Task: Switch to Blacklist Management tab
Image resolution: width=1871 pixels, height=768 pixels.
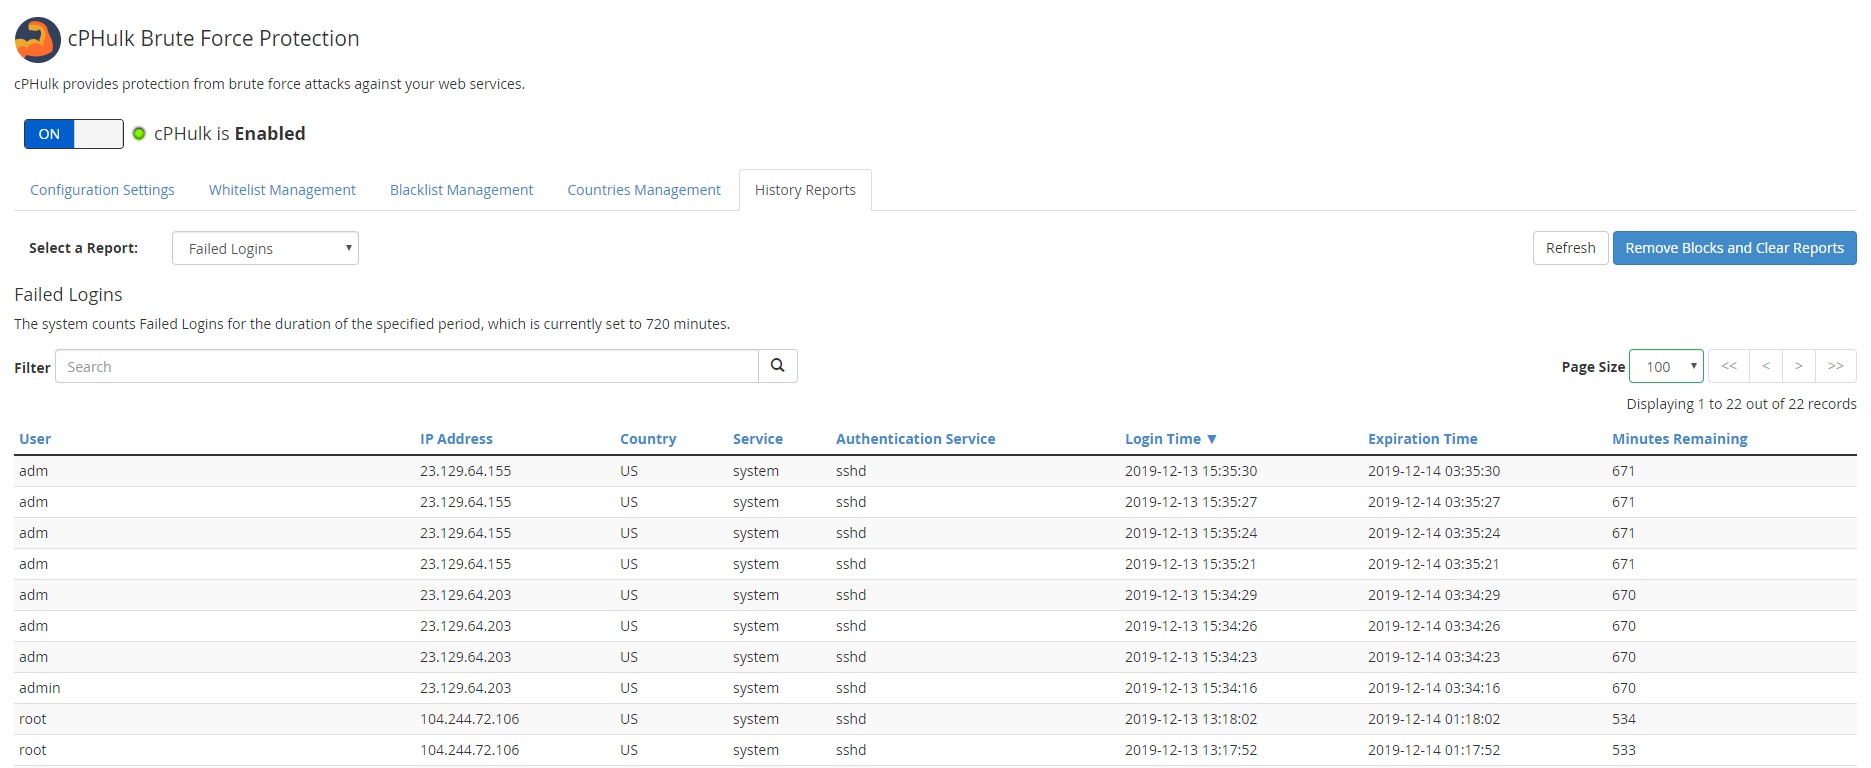Action: point(461,190)
